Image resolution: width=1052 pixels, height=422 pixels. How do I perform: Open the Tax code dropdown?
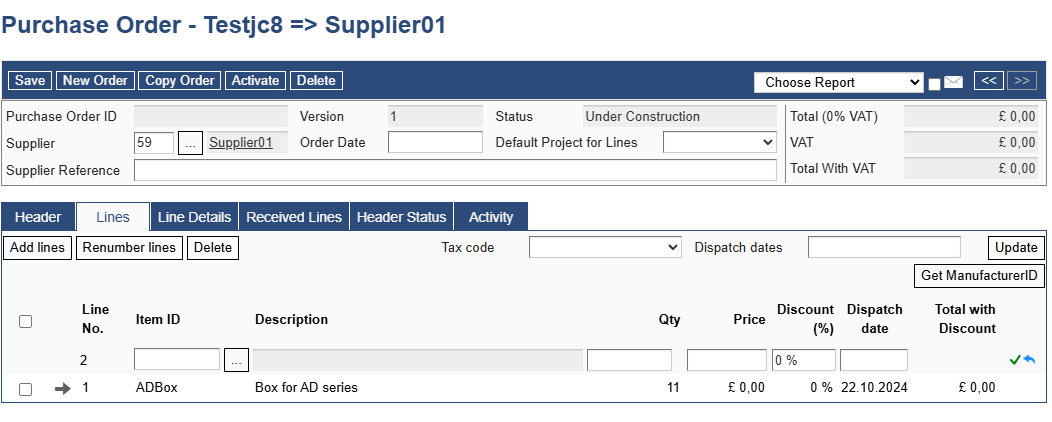[605, 247]
